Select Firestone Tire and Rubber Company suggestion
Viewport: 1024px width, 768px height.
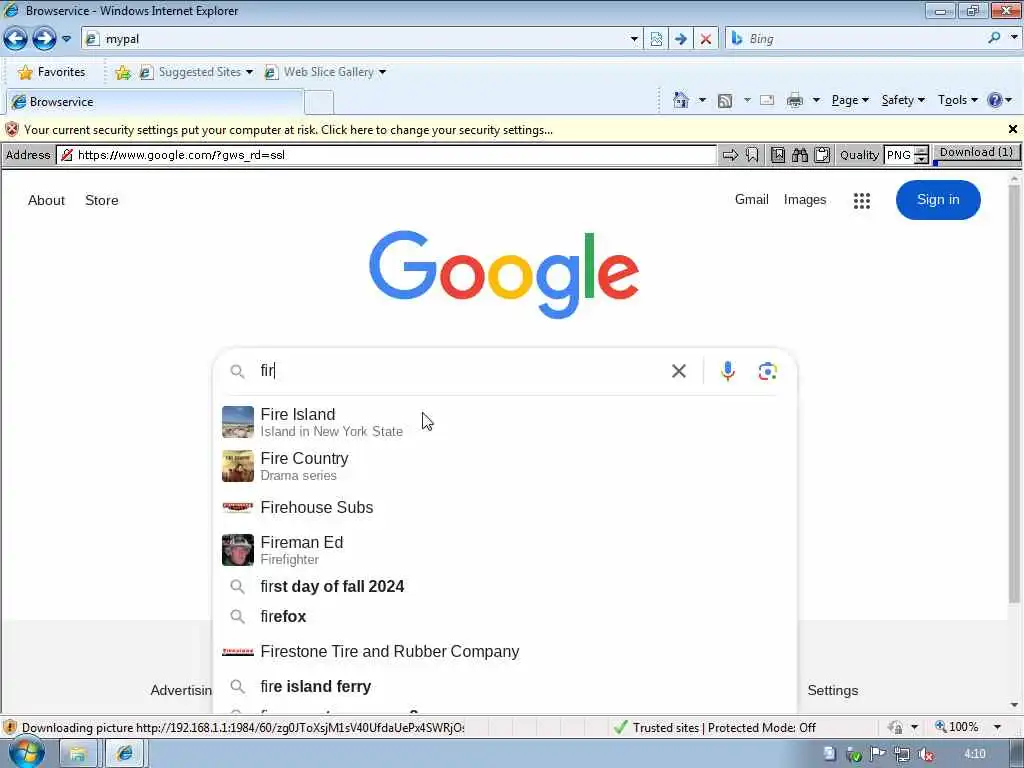click(505, 652)
